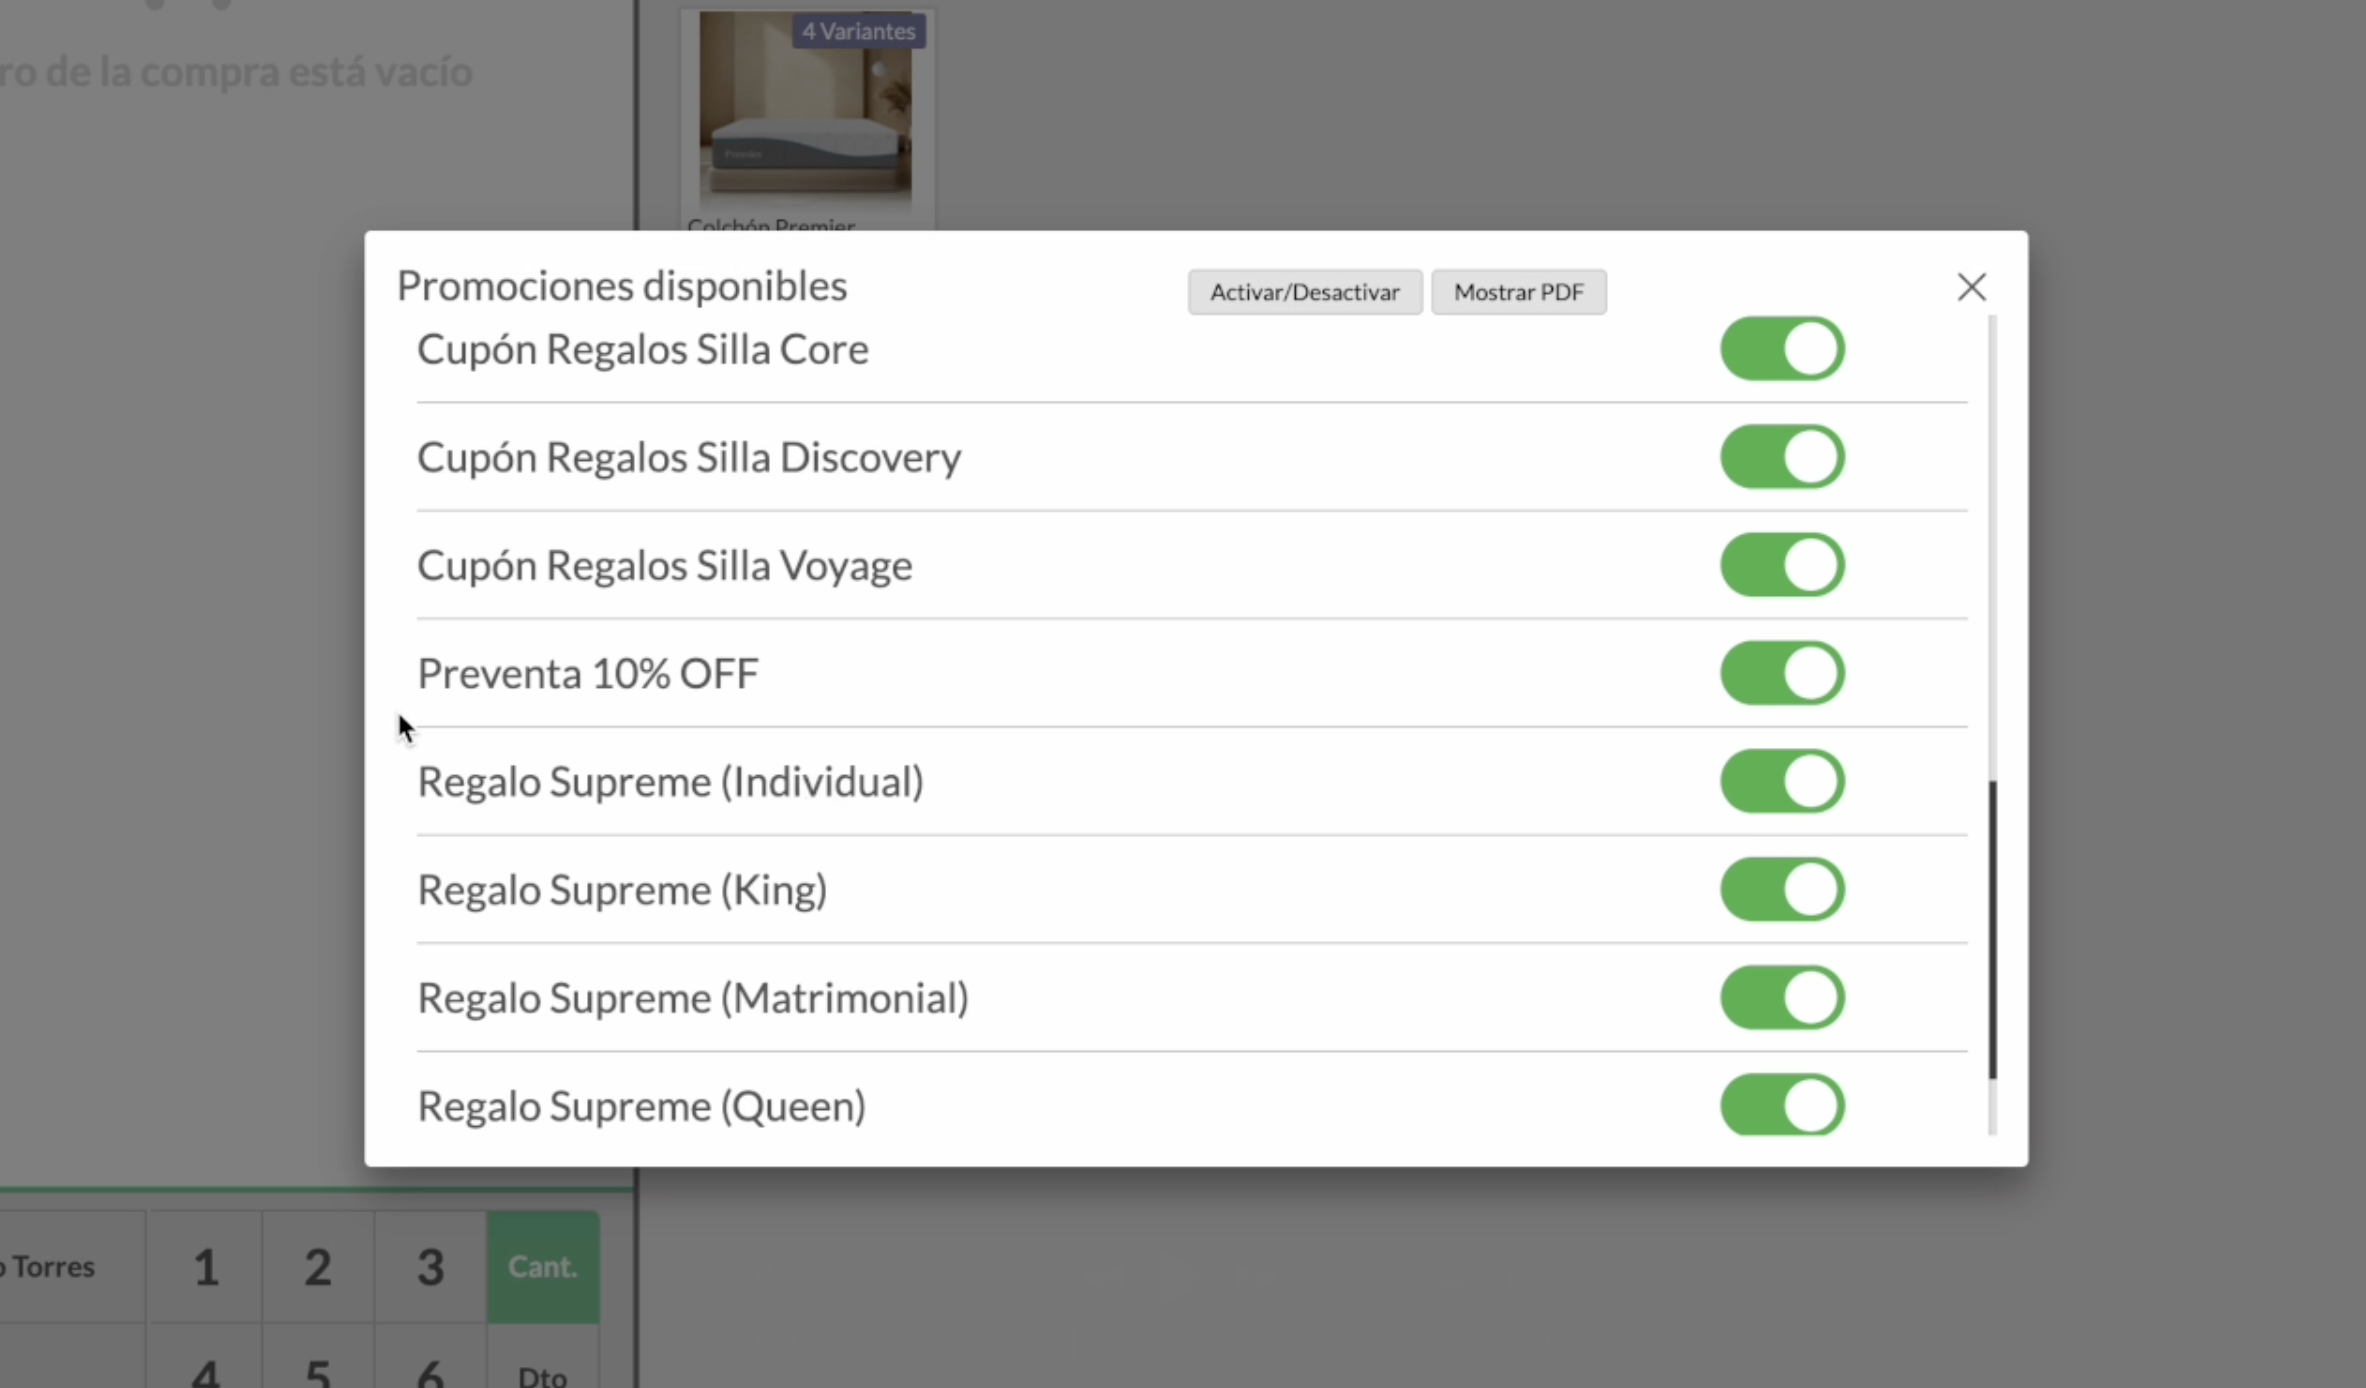The height and width of the screenshot is (1388, 2366).
Task: Click the Activar/Desactivar button
Action: tap(1305, 292)
